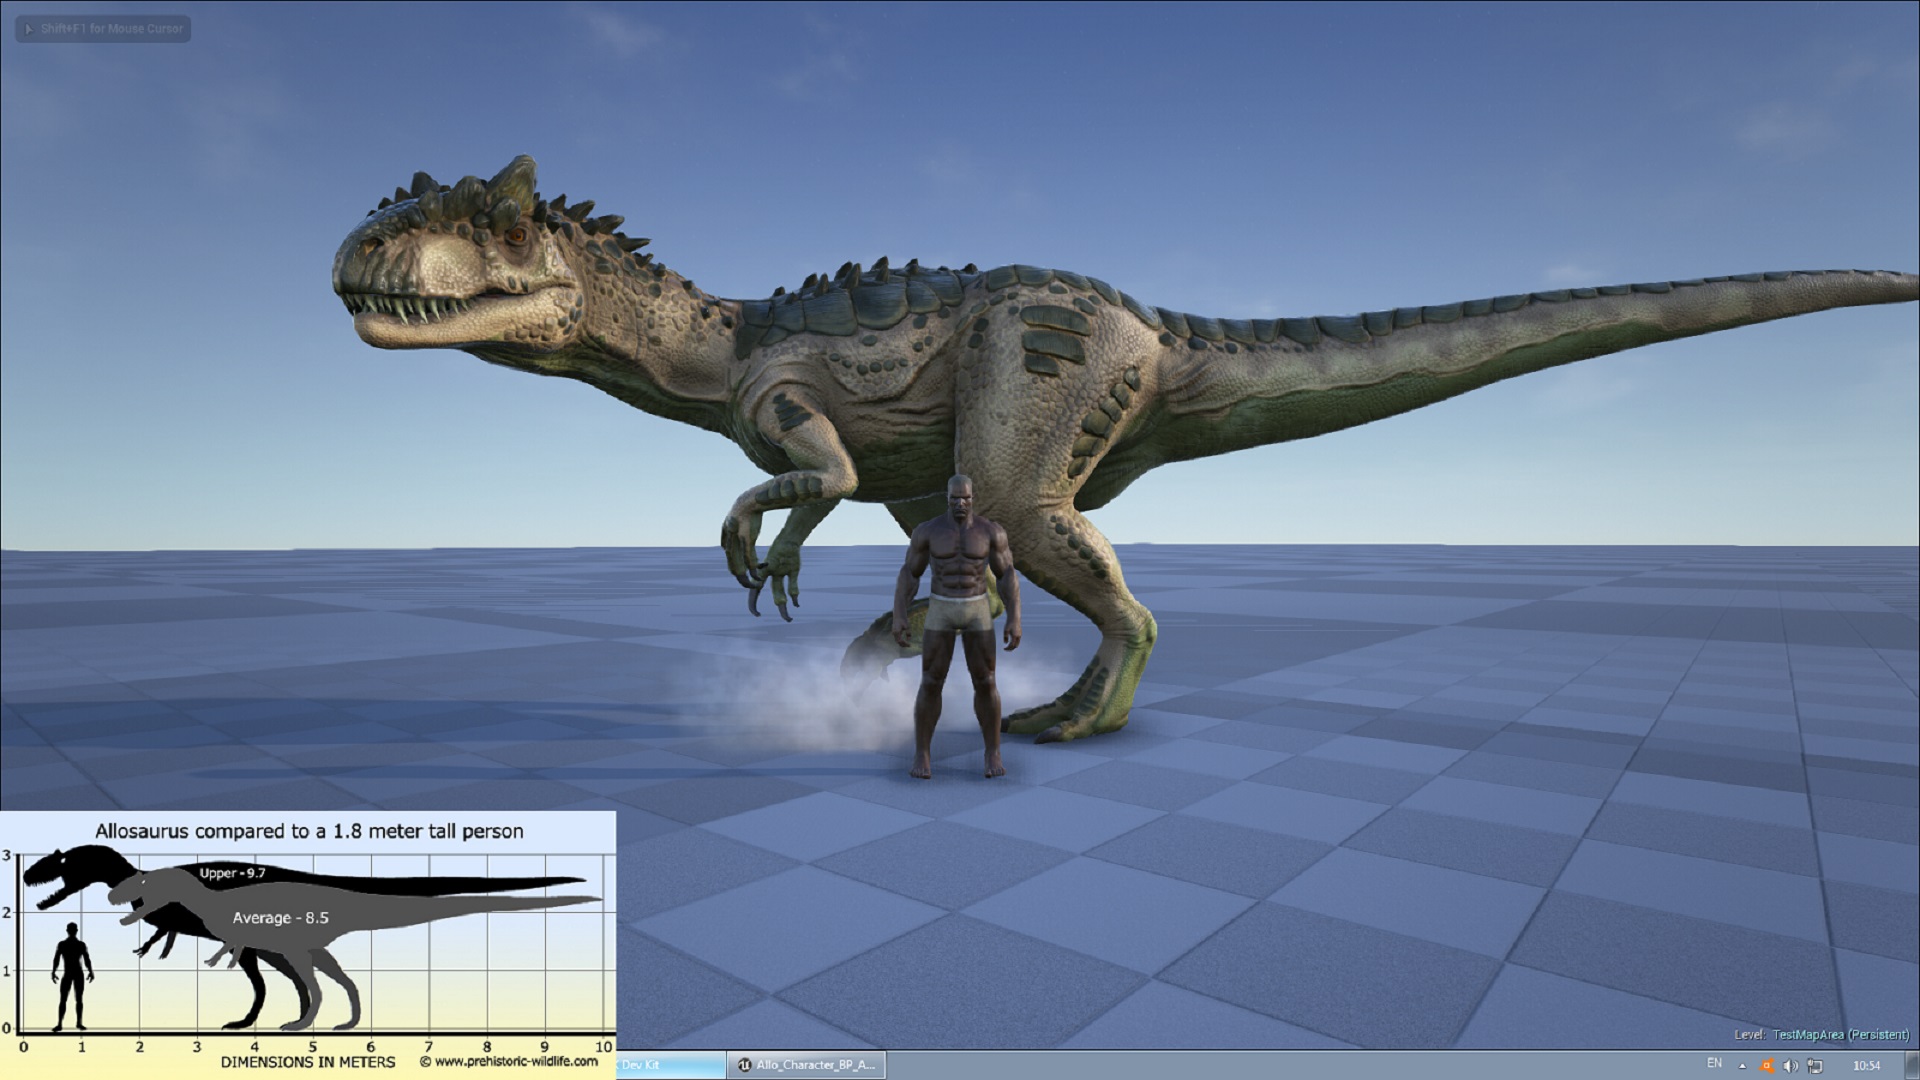The width and height of the screenshot is (1920, 1080).
Task: Open the speaker volume control
Action: pyautogui.click(x=1791, y=1066)
